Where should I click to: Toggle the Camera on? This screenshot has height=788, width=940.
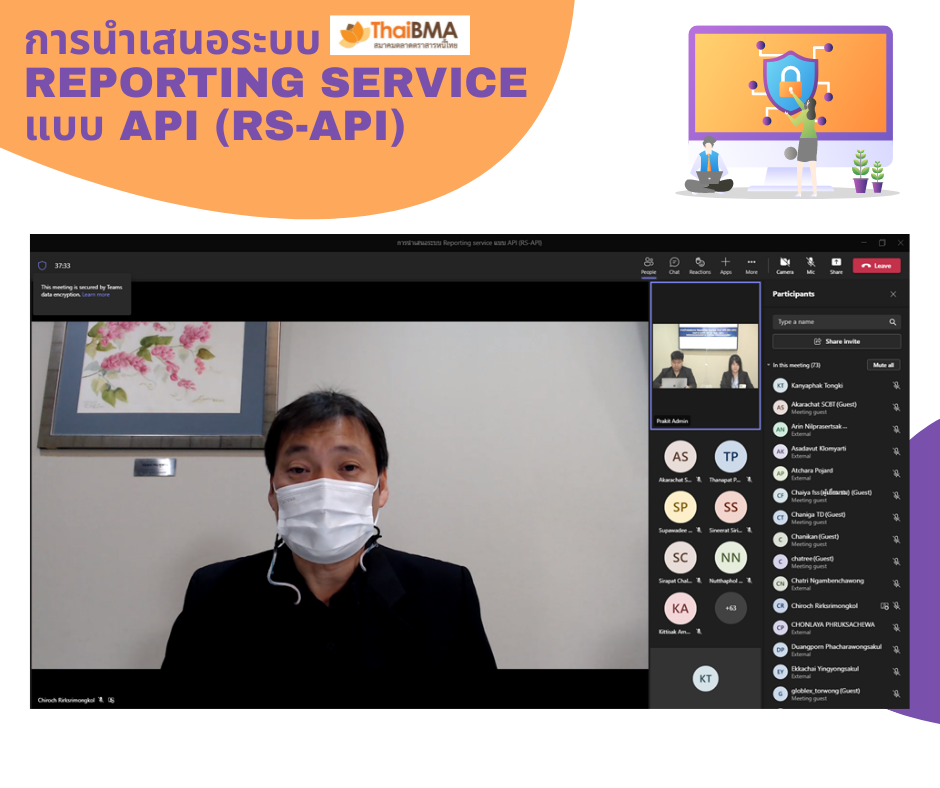(785, 265)
